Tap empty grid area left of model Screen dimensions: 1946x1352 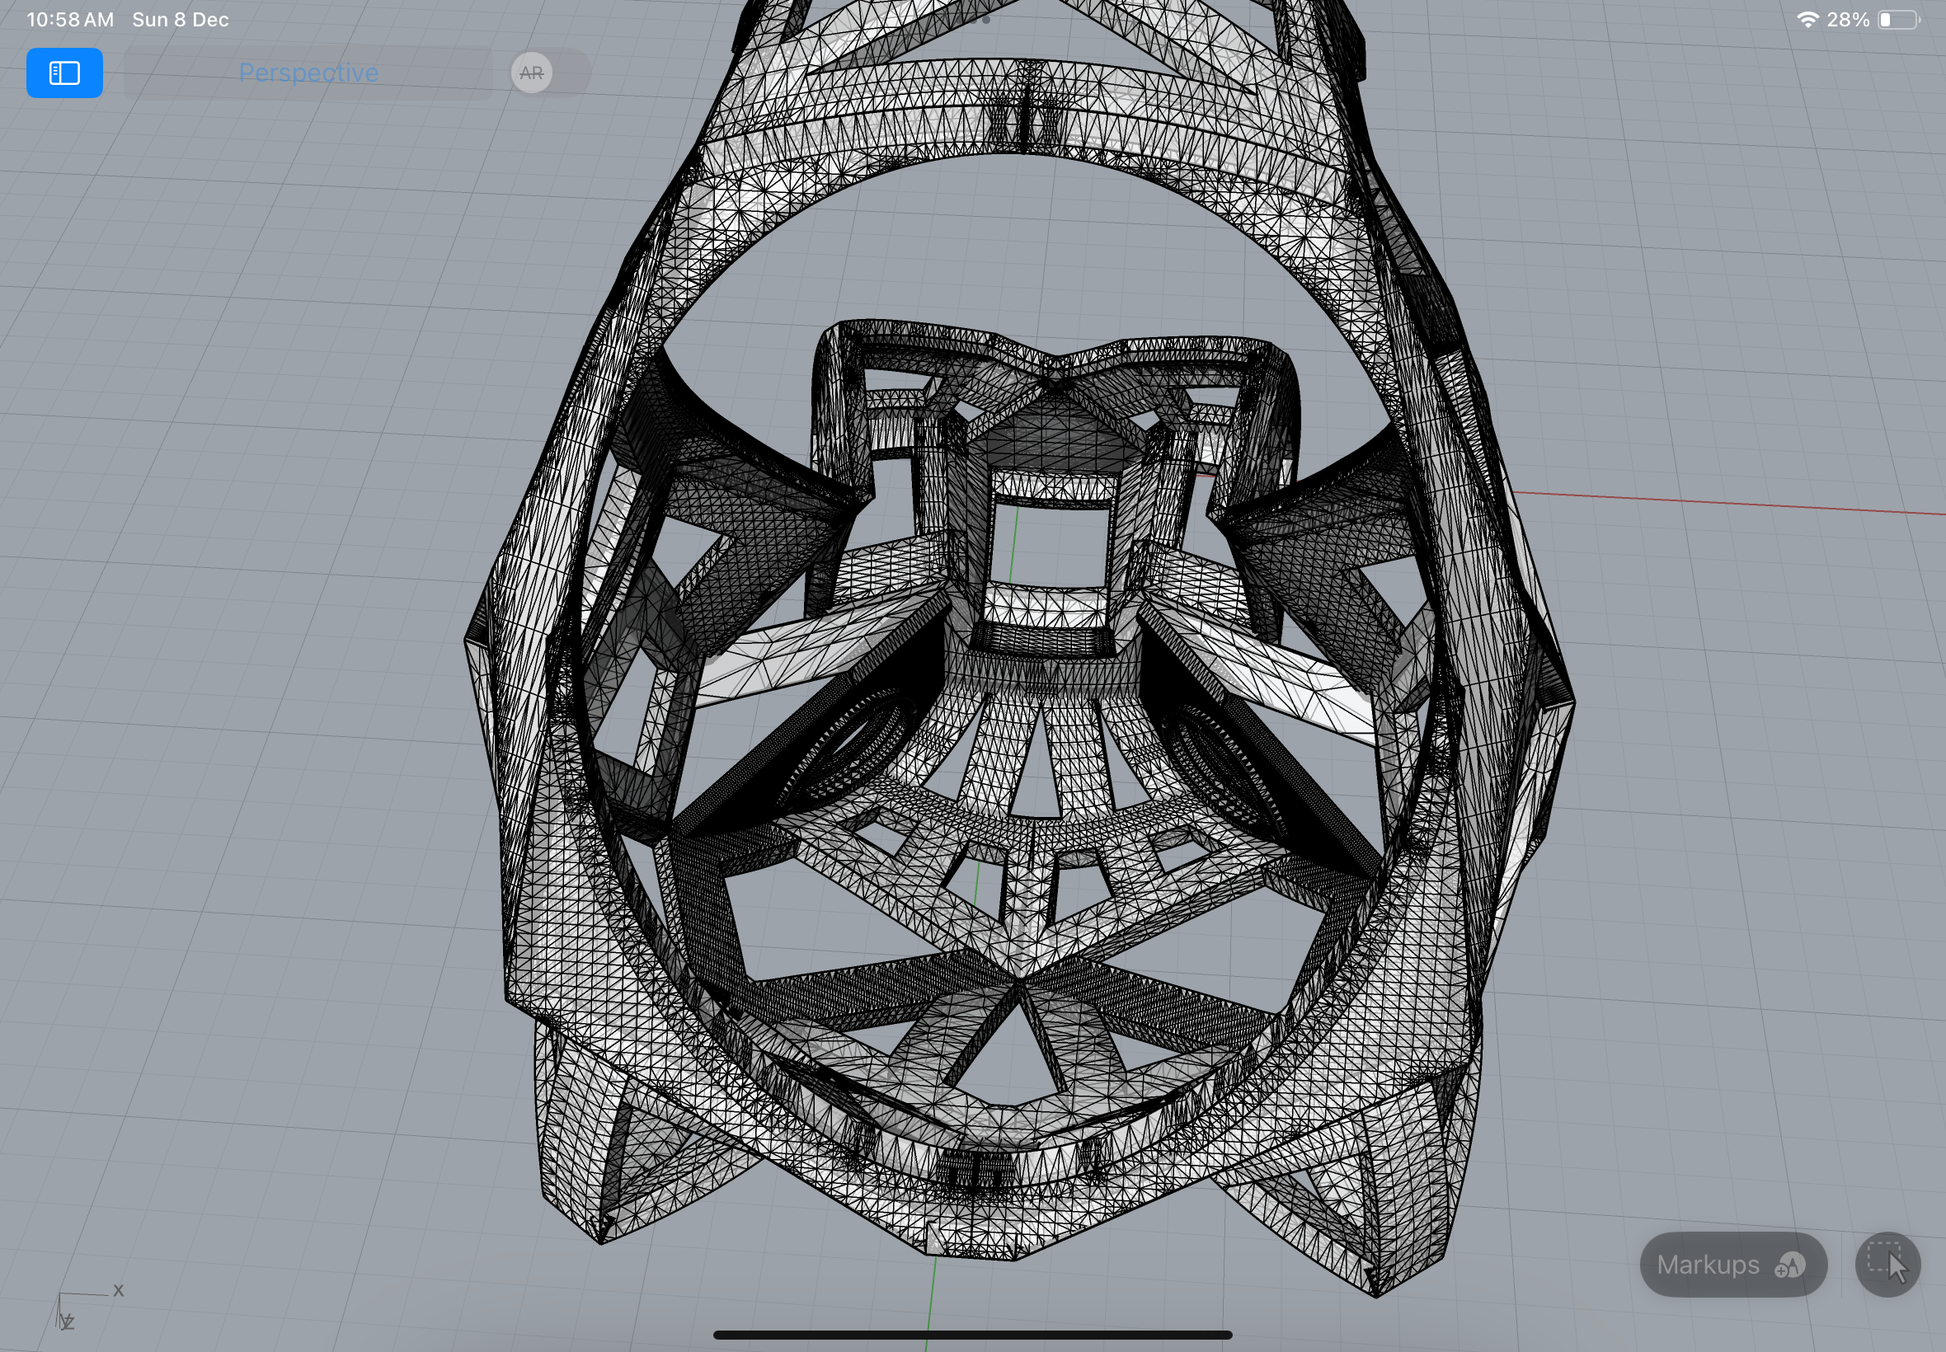click(x=250, y=650)
